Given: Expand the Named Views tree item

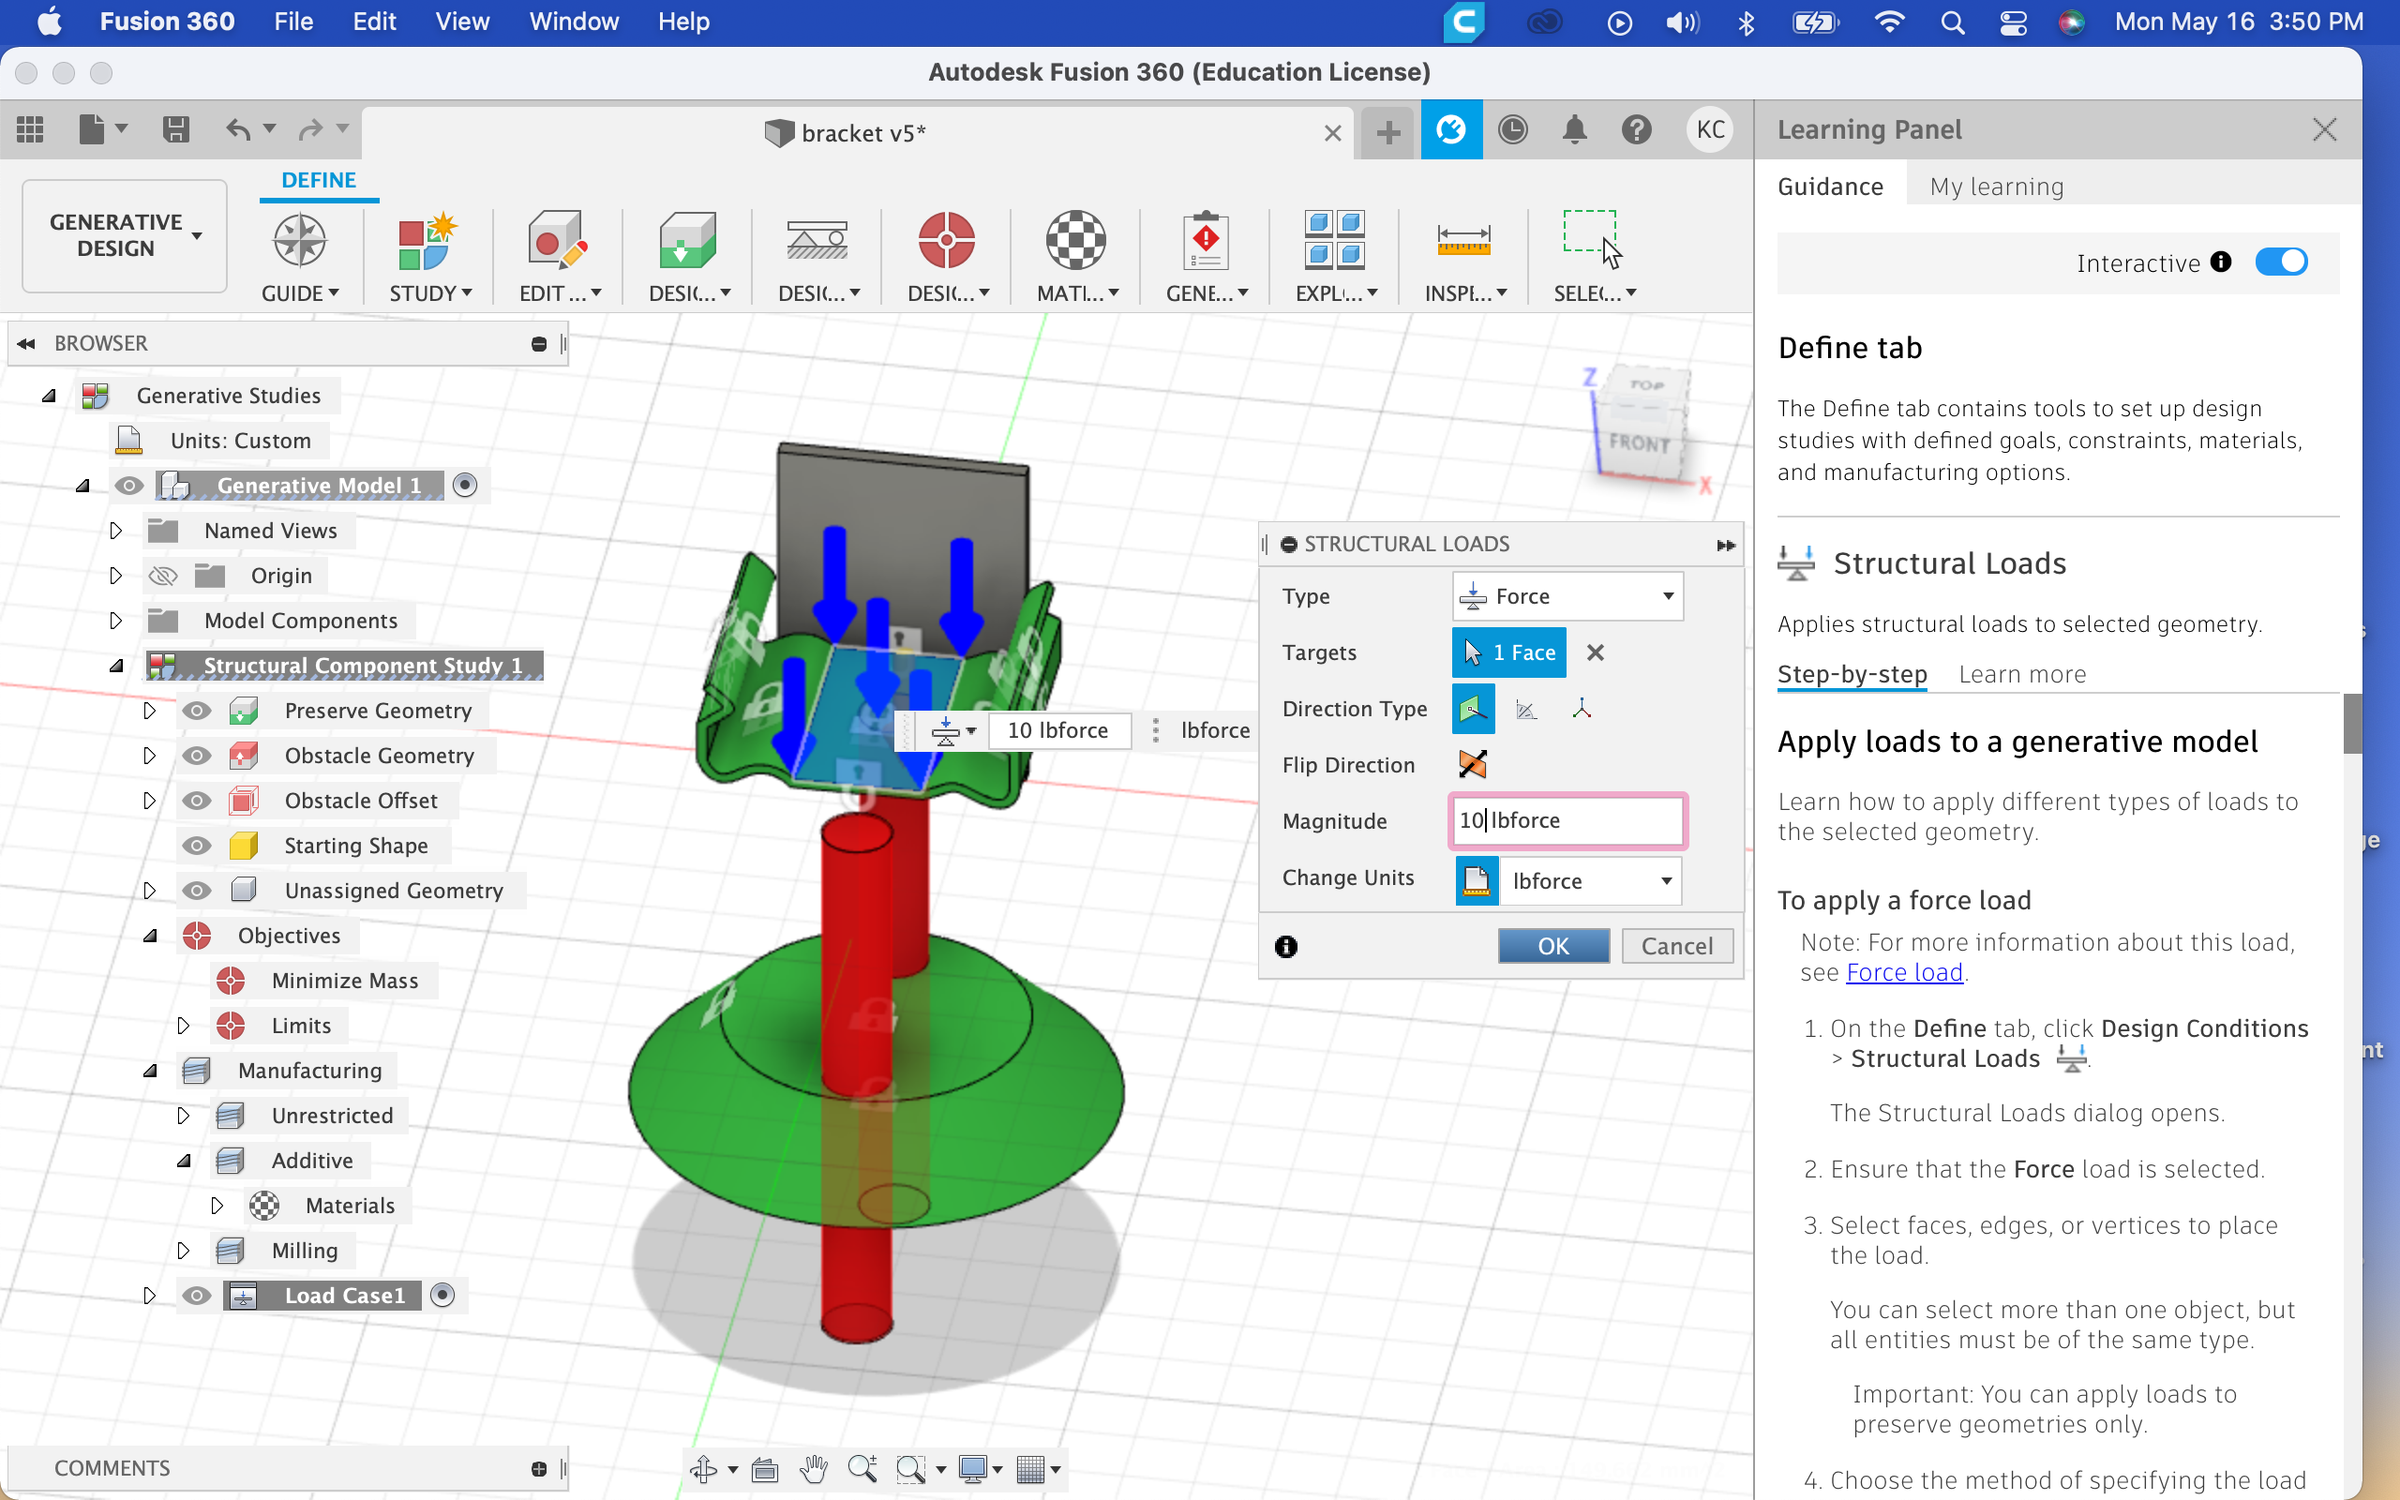Looking at the screenshot, I should click(115, 530).
